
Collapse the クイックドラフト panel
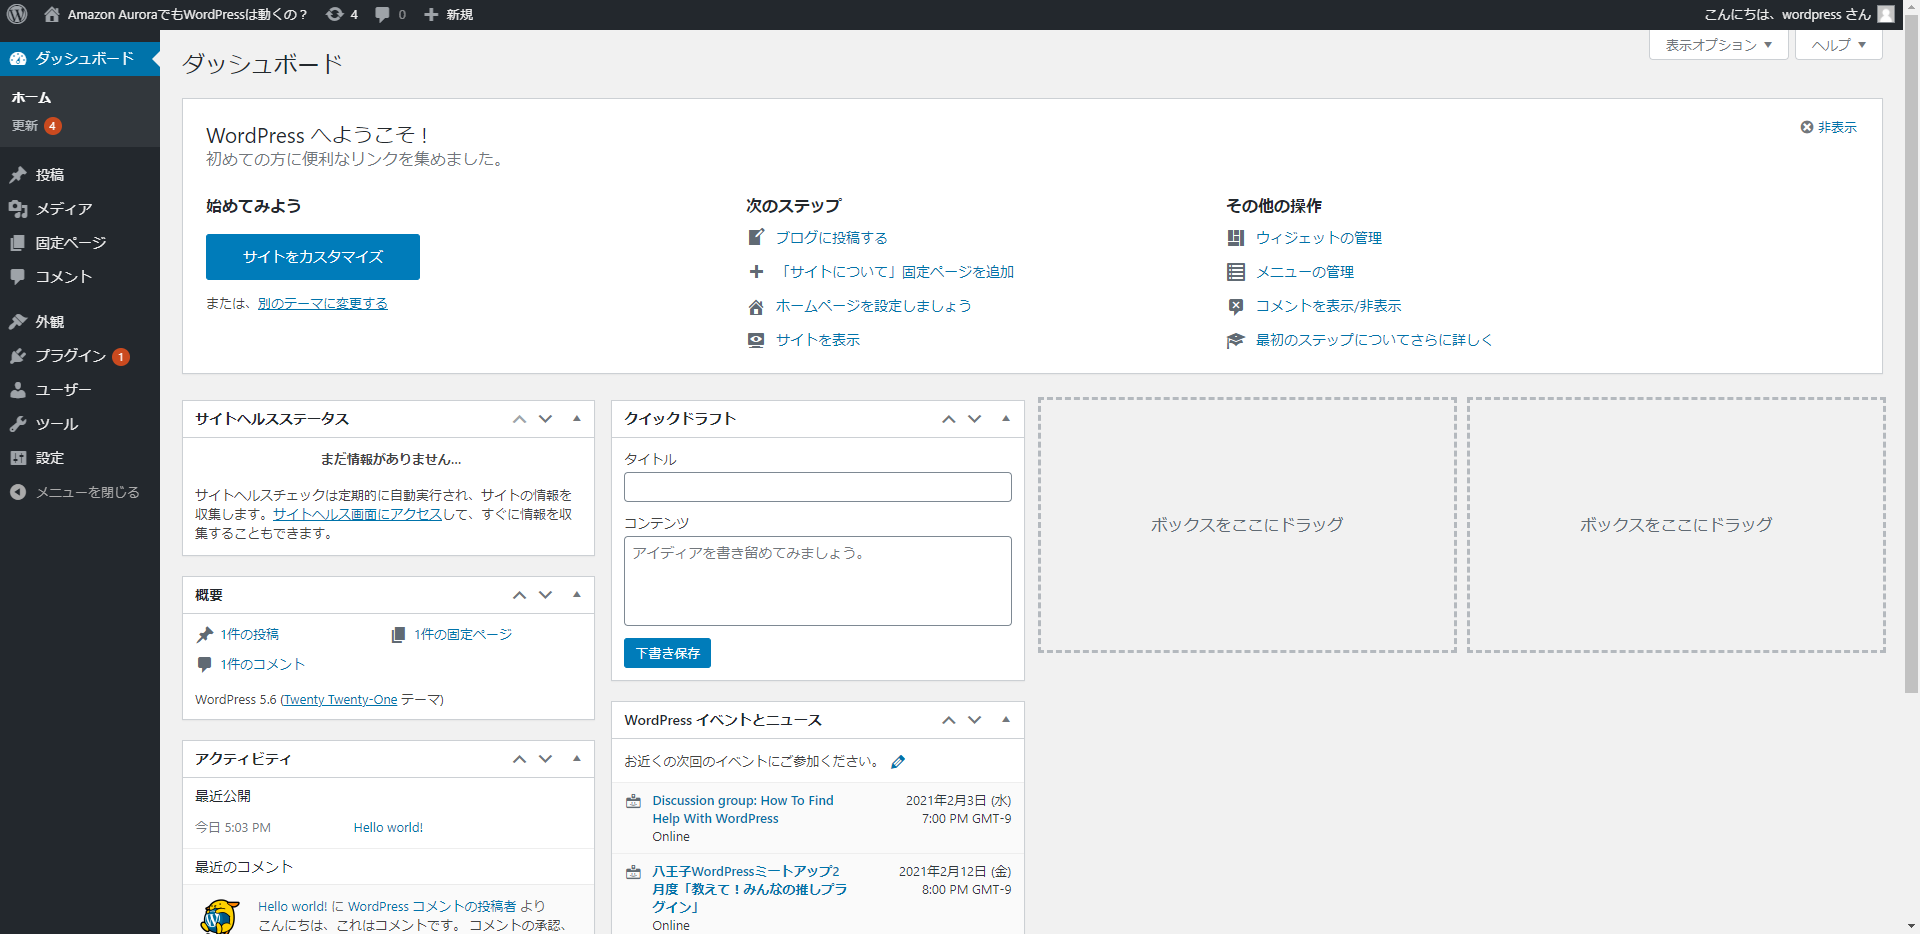coord(1006,419)
